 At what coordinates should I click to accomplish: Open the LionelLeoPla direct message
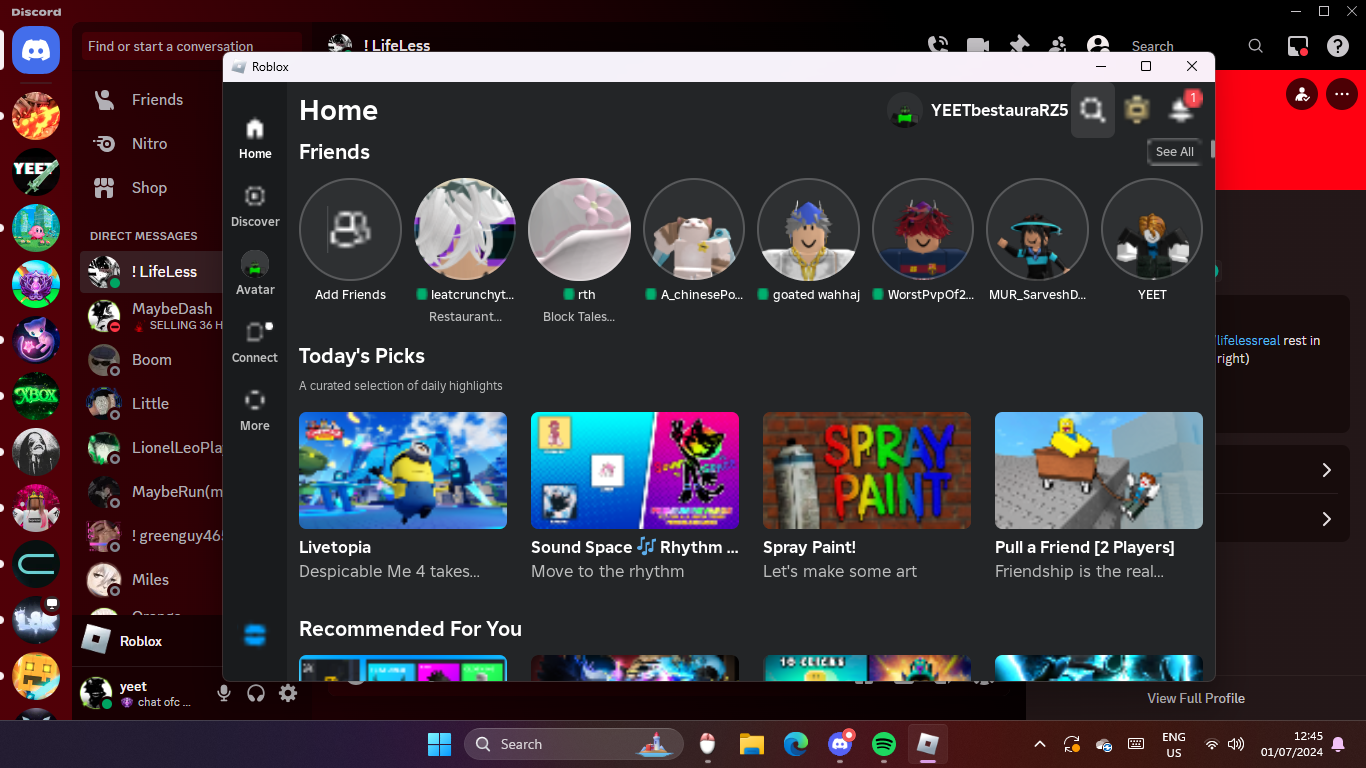coord(151,448)
